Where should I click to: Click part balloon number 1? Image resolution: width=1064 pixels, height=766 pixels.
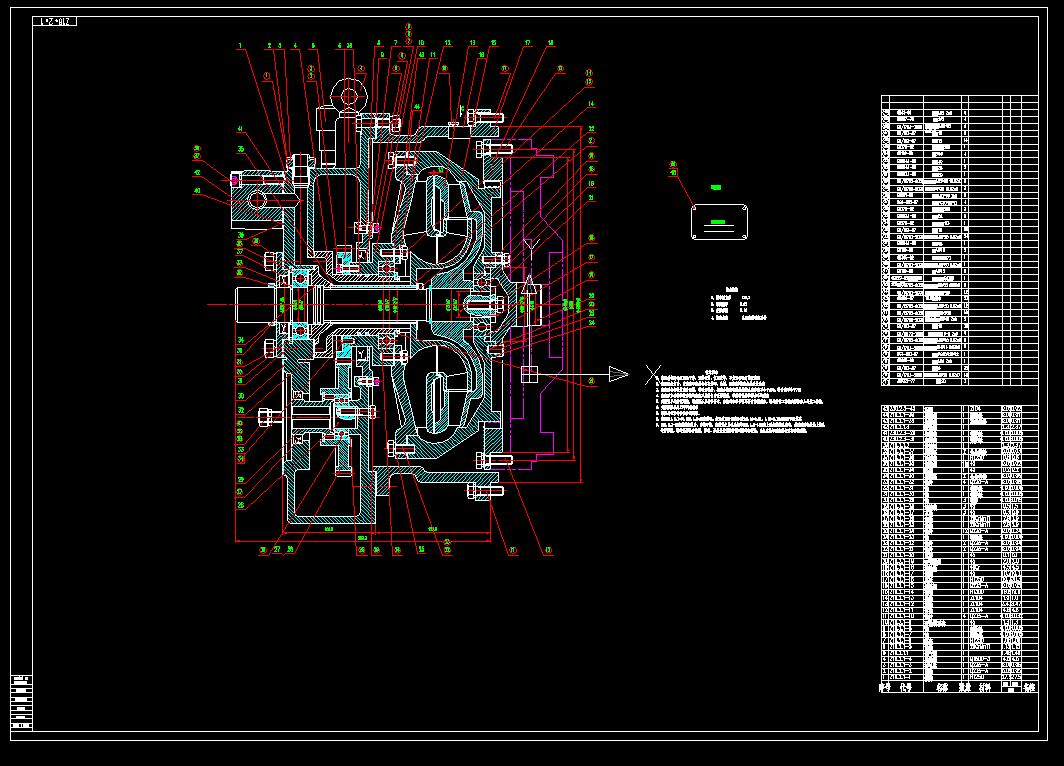coord(240,46)
